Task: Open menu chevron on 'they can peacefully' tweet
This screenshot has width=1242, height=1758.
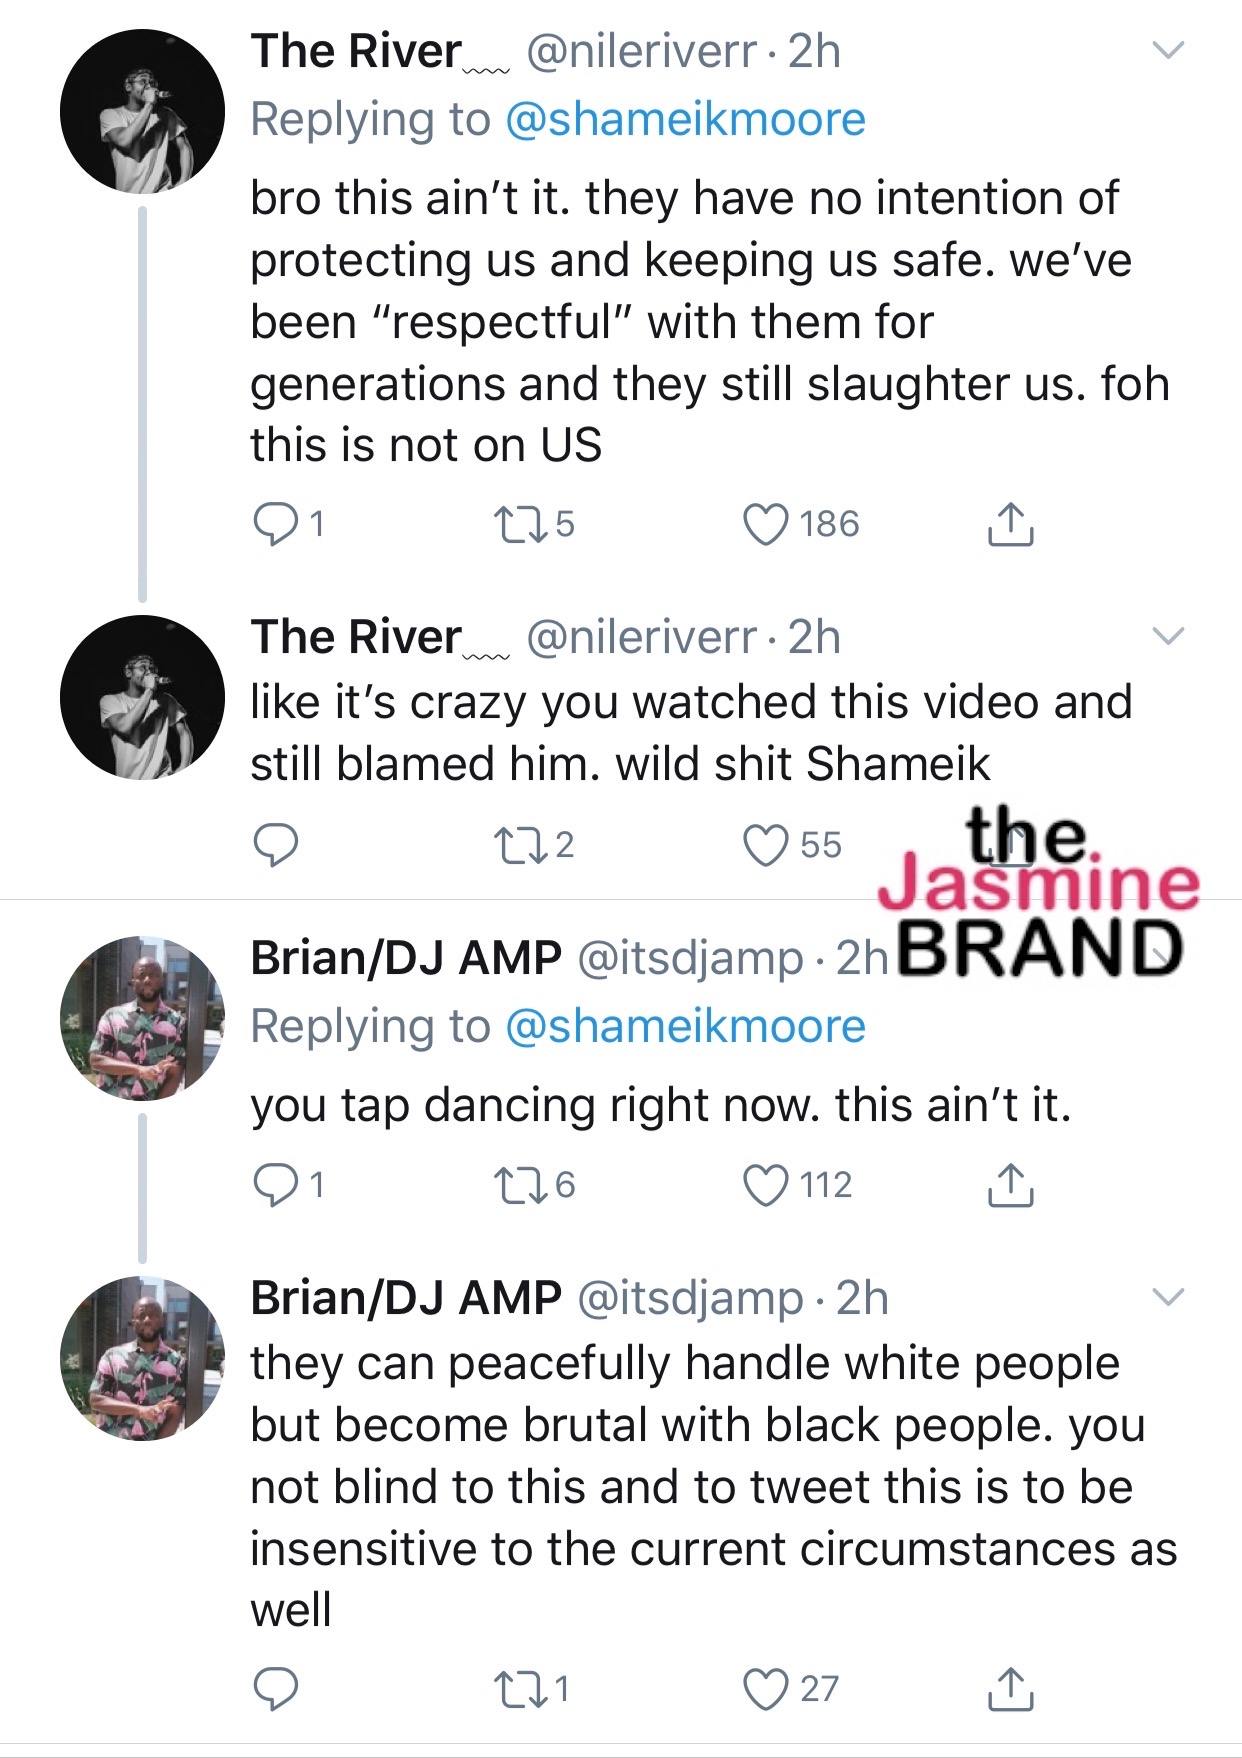Action: (x=1168, y=1297)
